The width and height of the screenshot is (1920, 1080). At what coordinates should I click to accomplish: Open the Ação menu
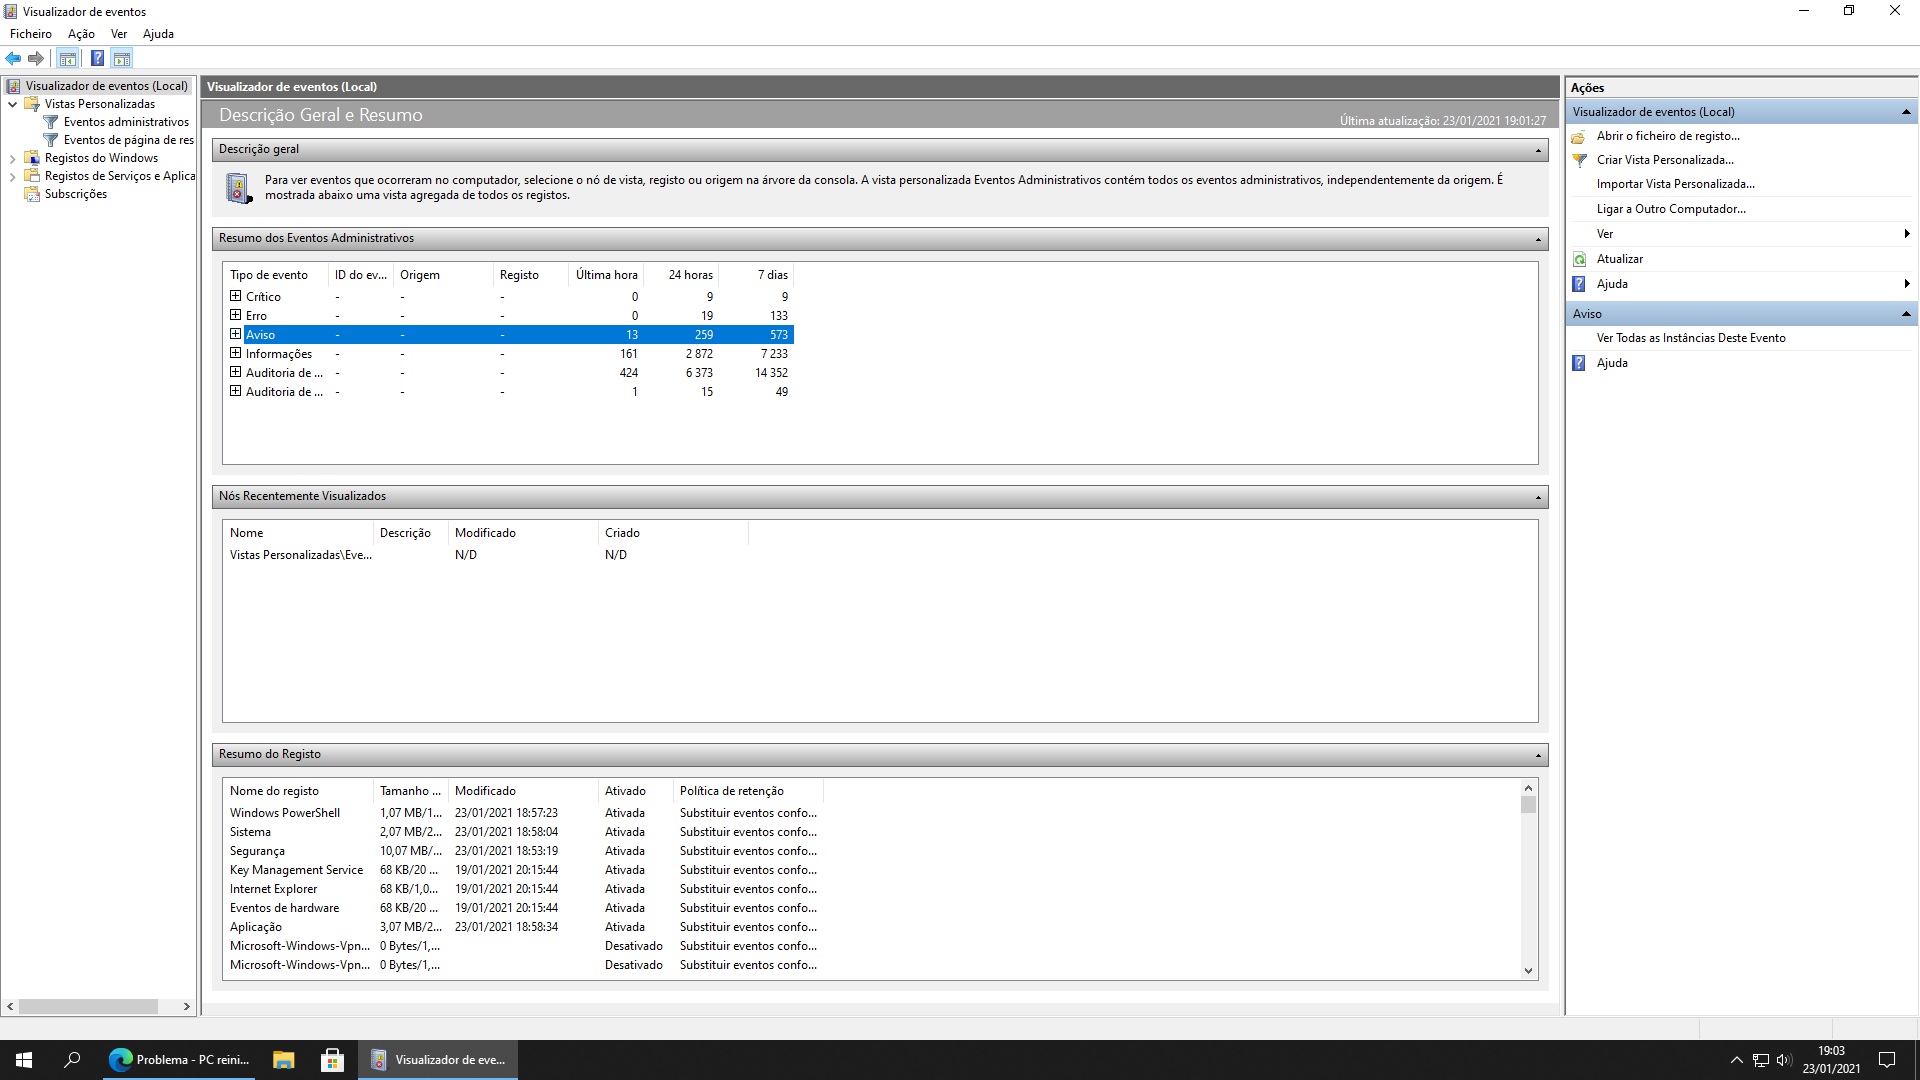click(81, 34)
